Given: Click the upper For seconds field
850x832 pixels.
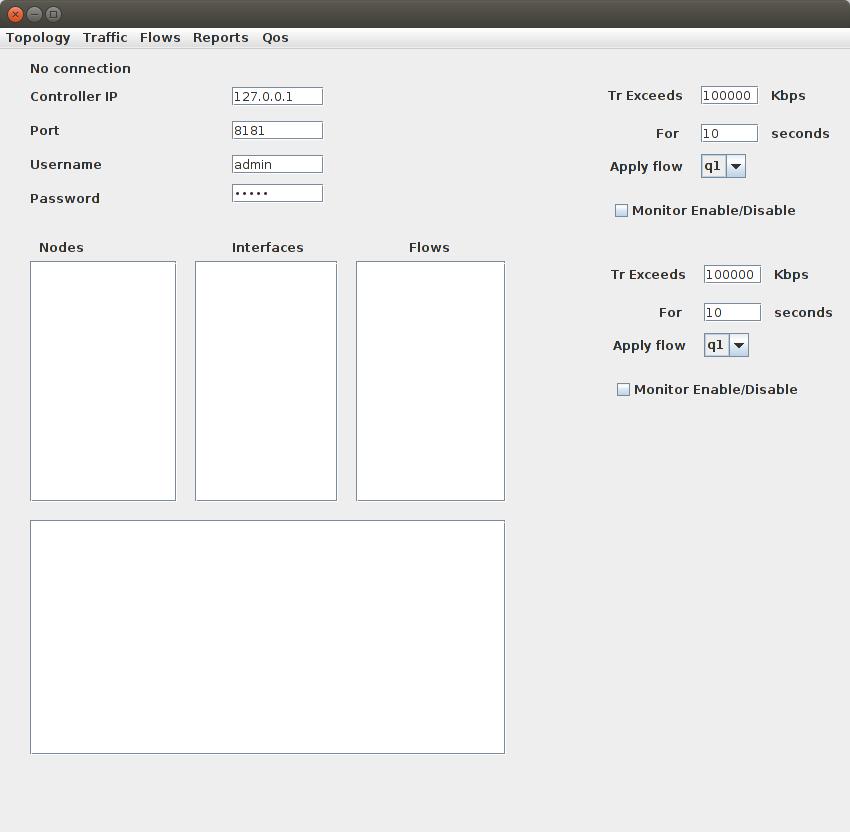Looking at the screenshot, I should [729, 133].
